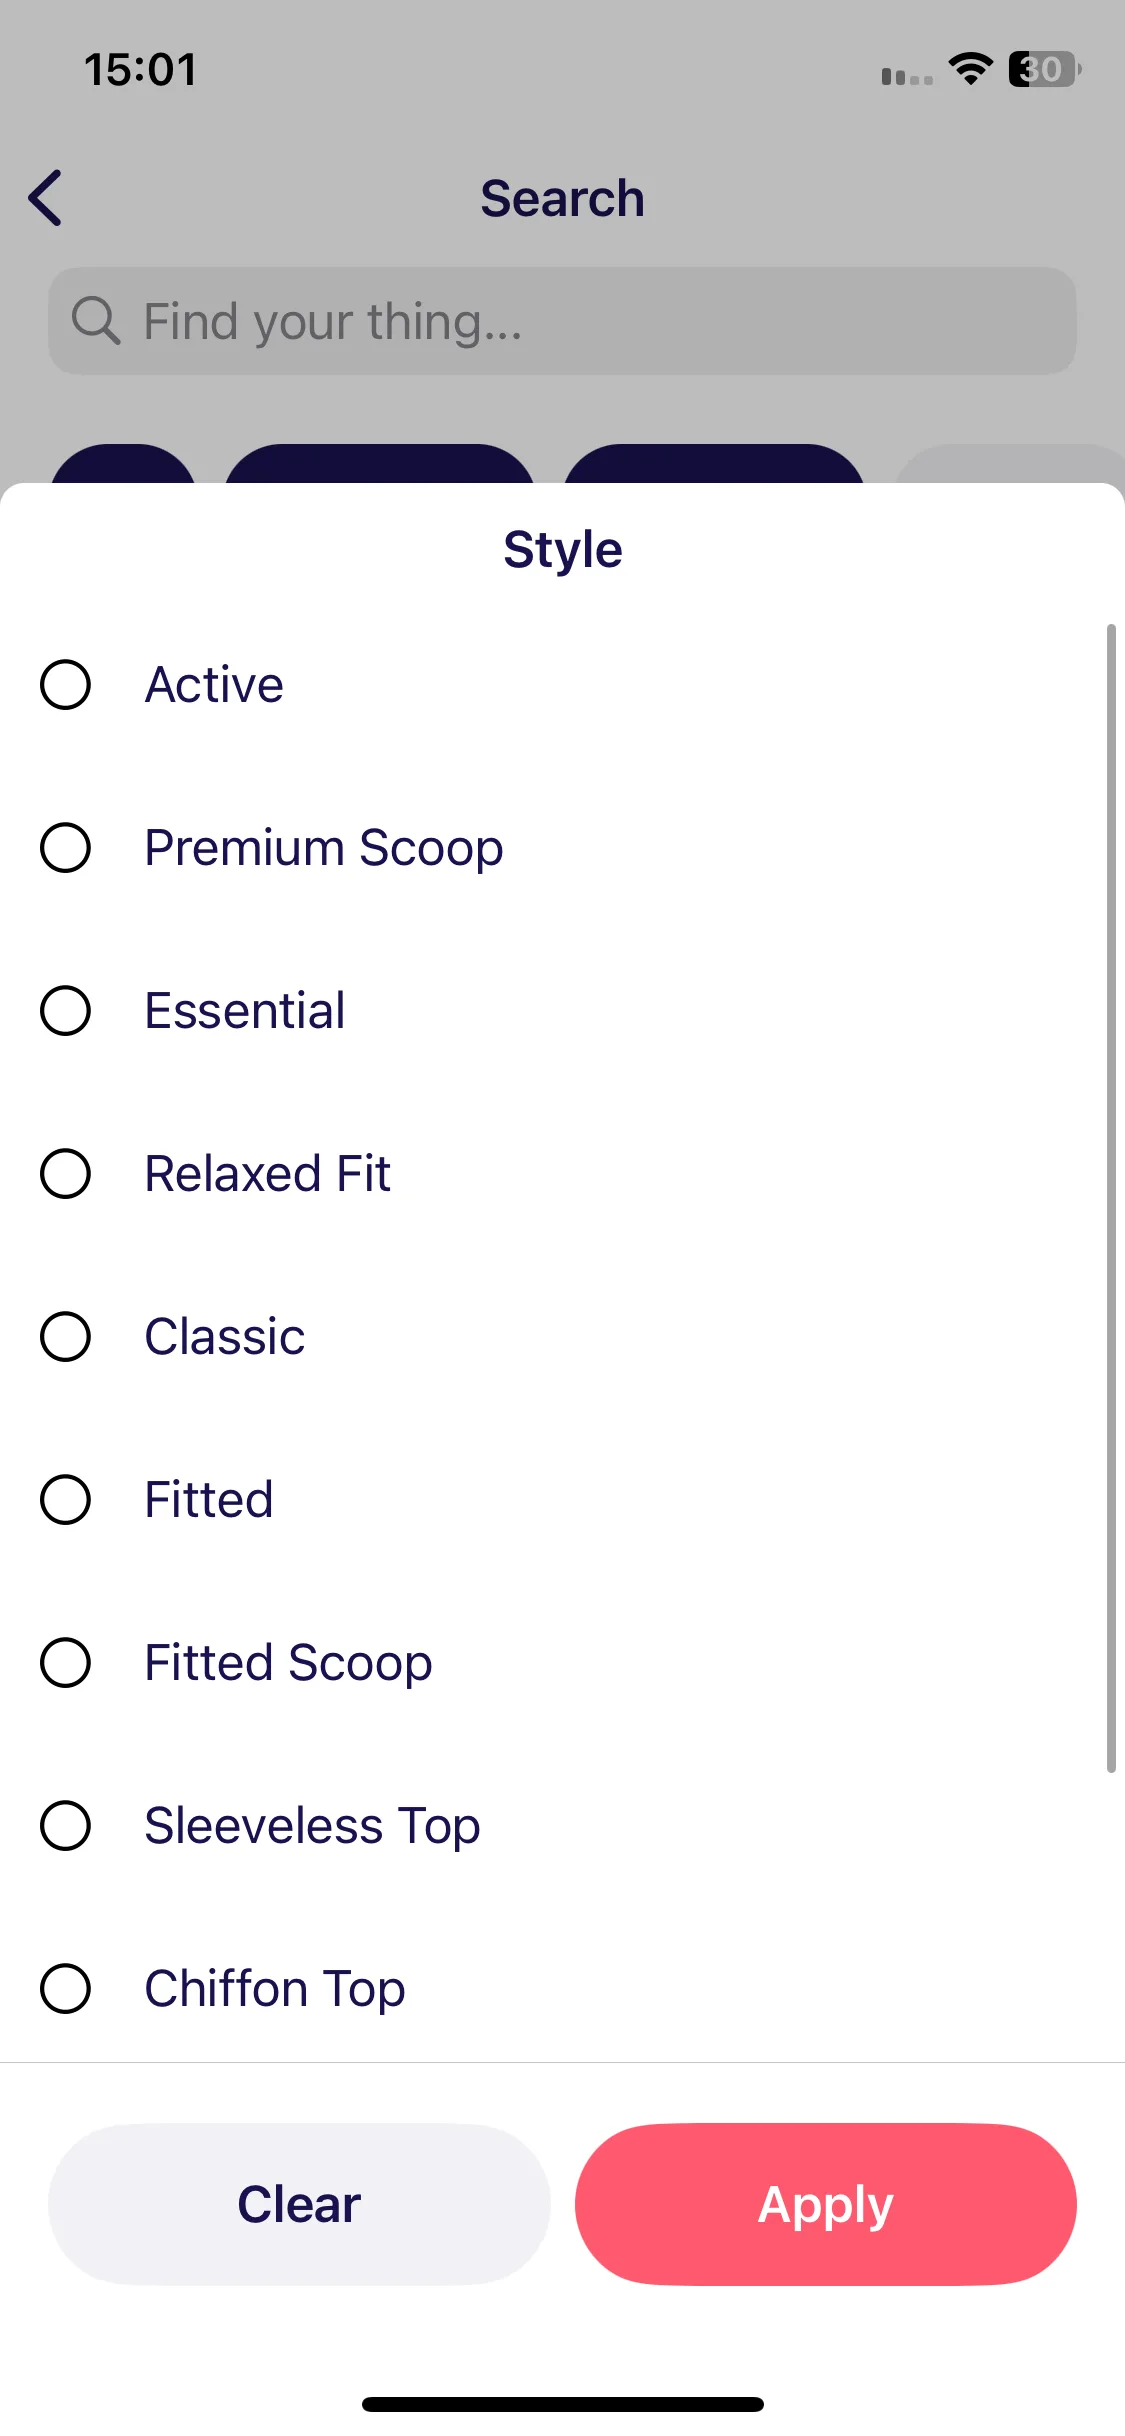Click the style list scrollbar
This screenshot has width=1125, height=2436.
click(1111, 1198)
